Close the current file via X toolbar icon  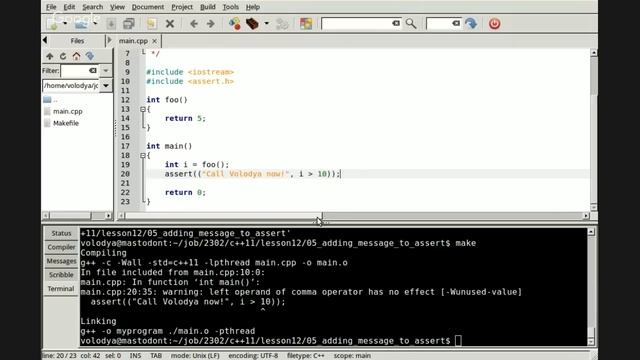pyautogui.click(x=170, y=24)
